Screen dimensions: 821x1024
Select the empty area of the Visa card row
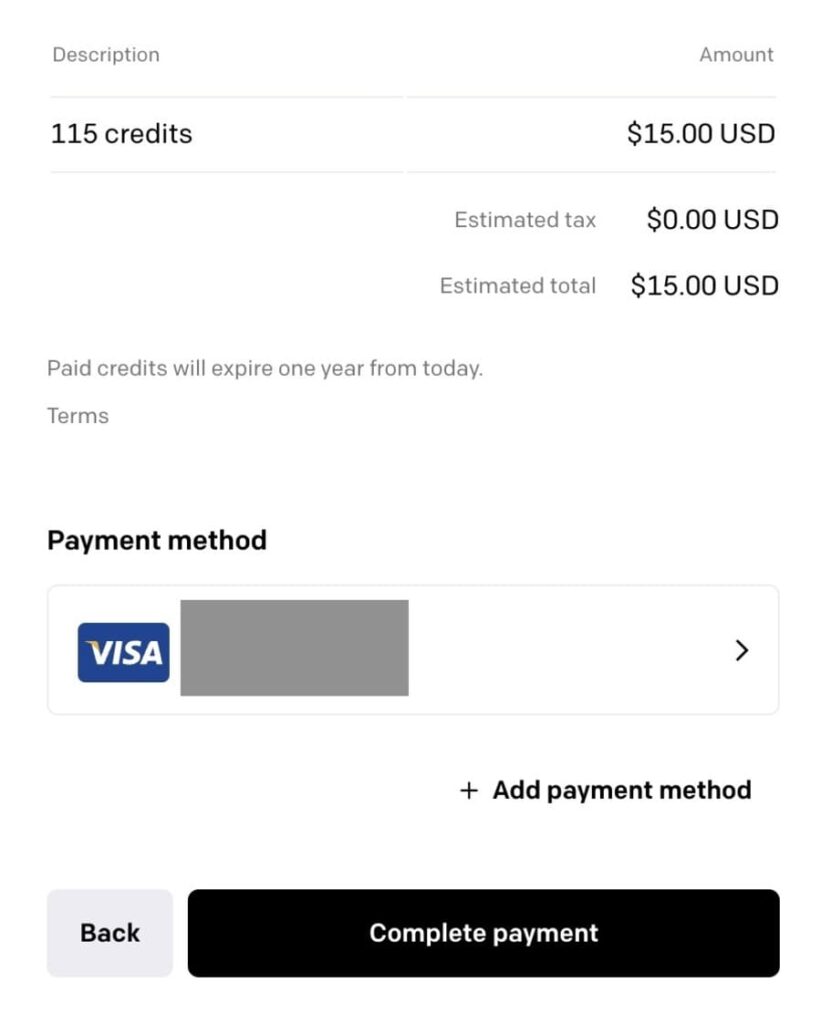[568, 650]
